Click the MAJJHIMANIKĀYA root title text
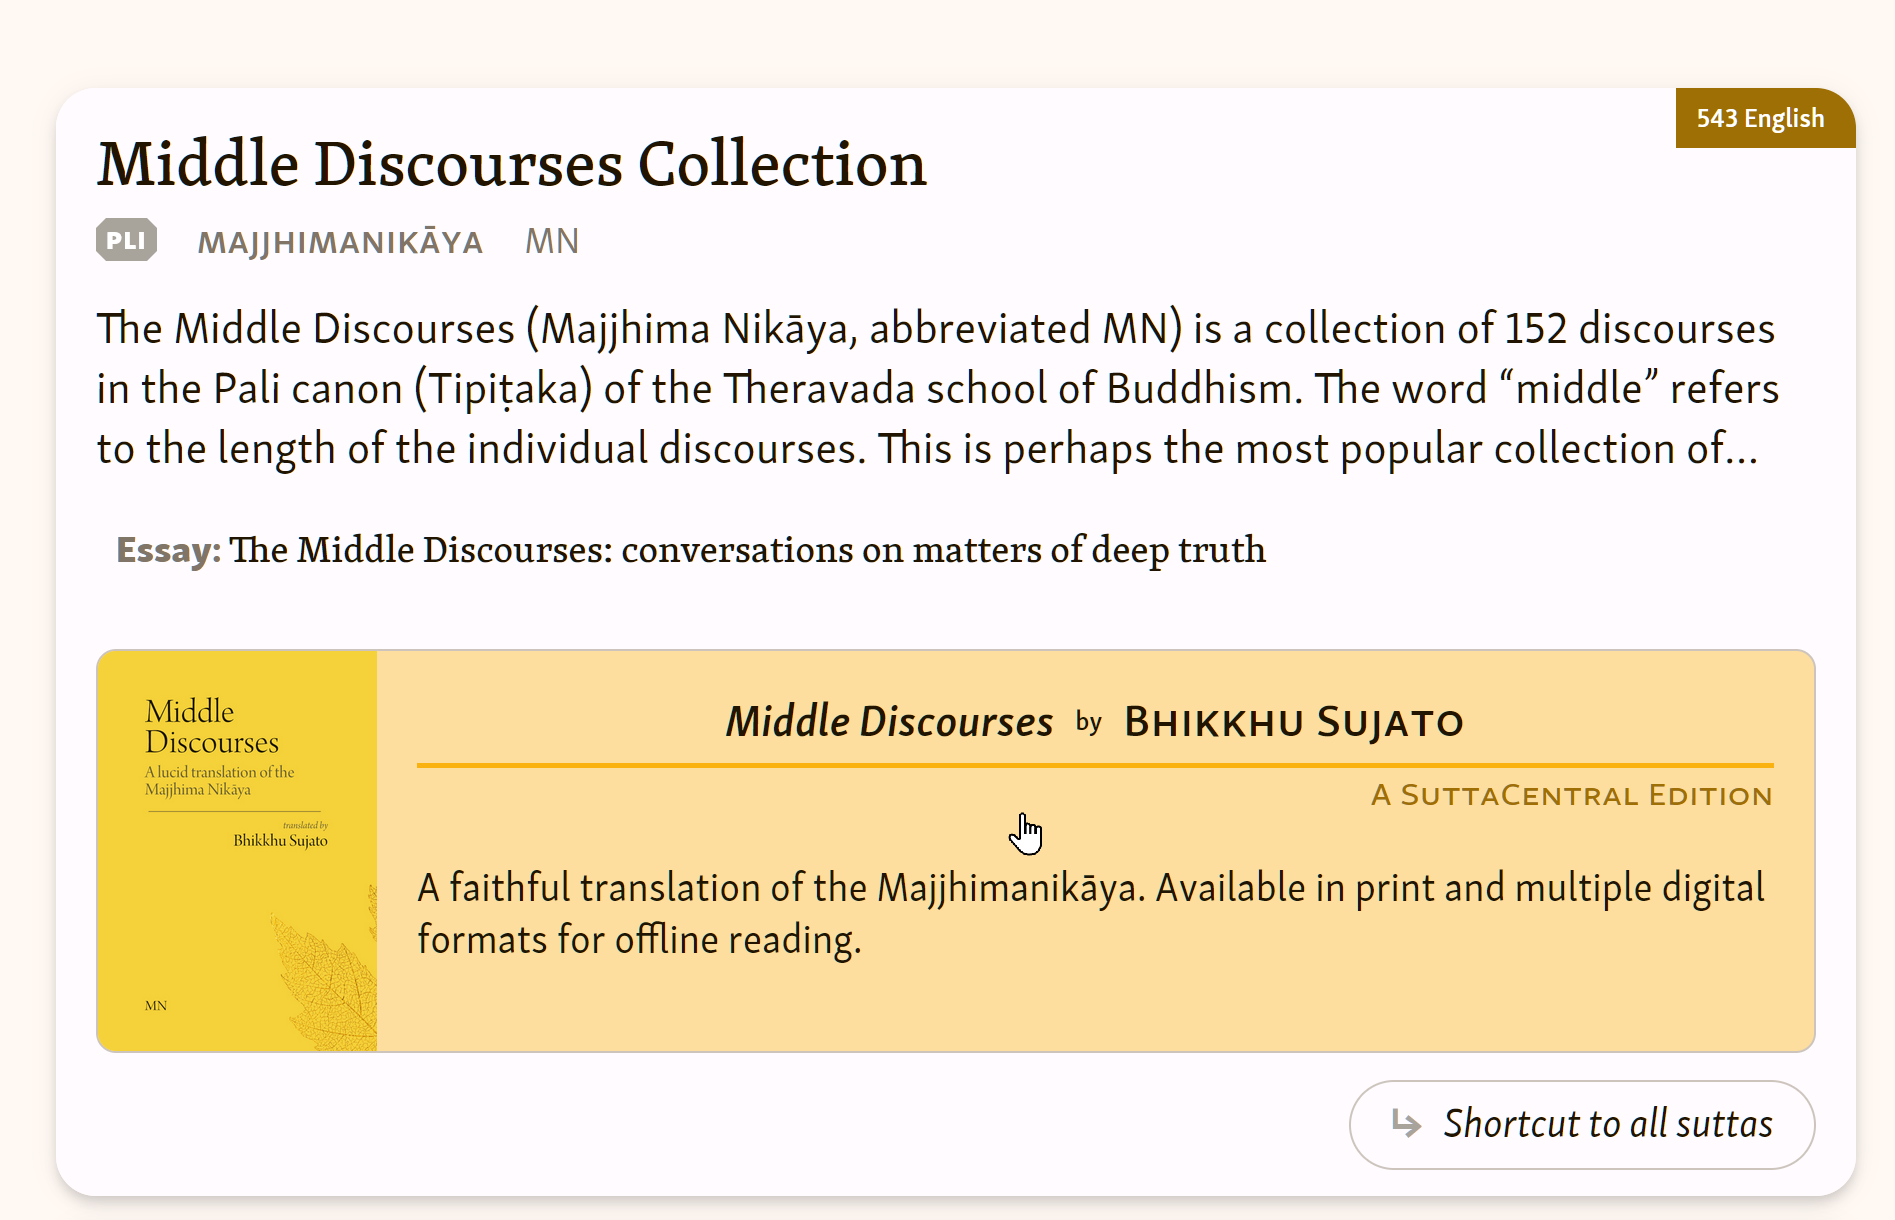The height and width of the screenshot is (1220, 1895). (x=340, y=242)
